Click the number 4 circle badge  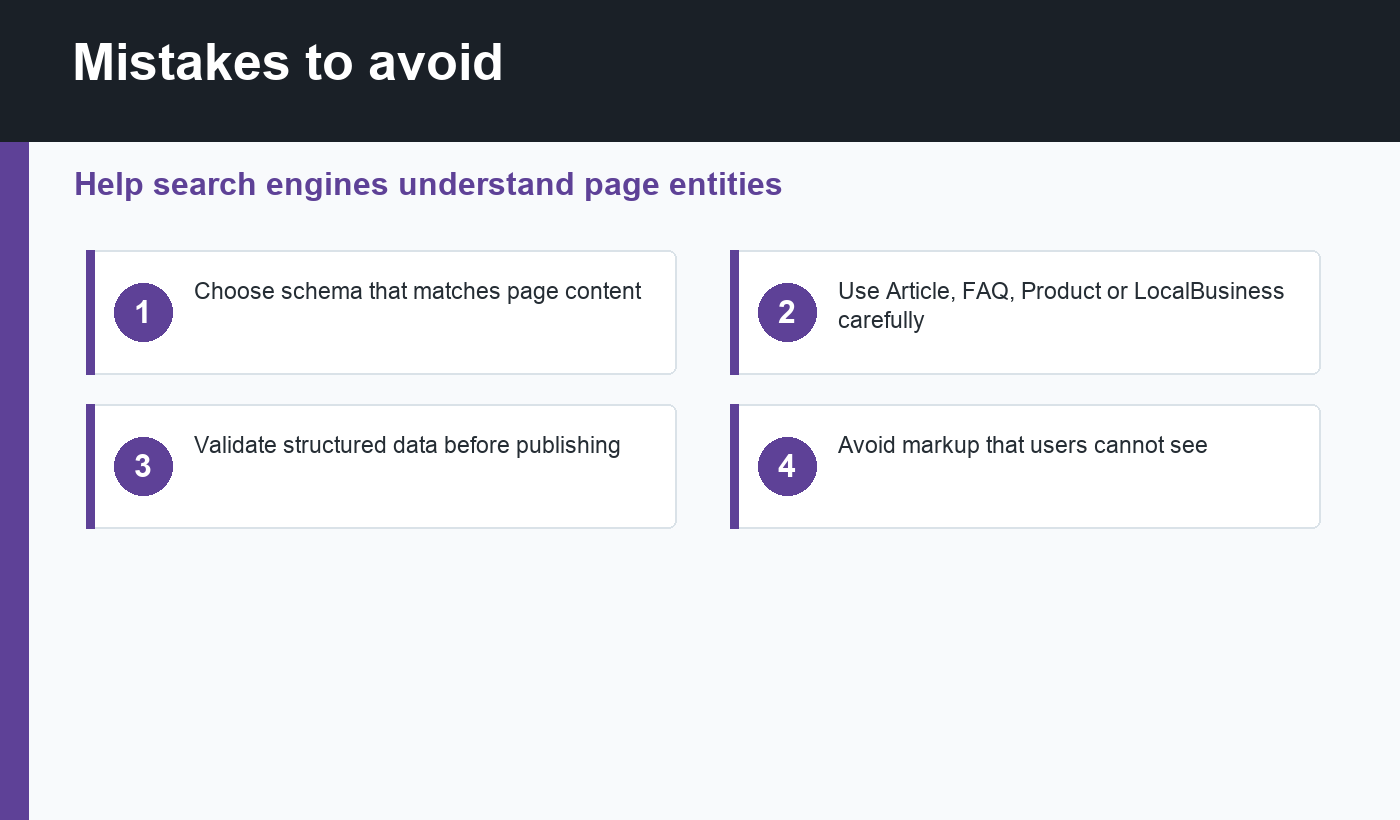click(x=787, y=466)
